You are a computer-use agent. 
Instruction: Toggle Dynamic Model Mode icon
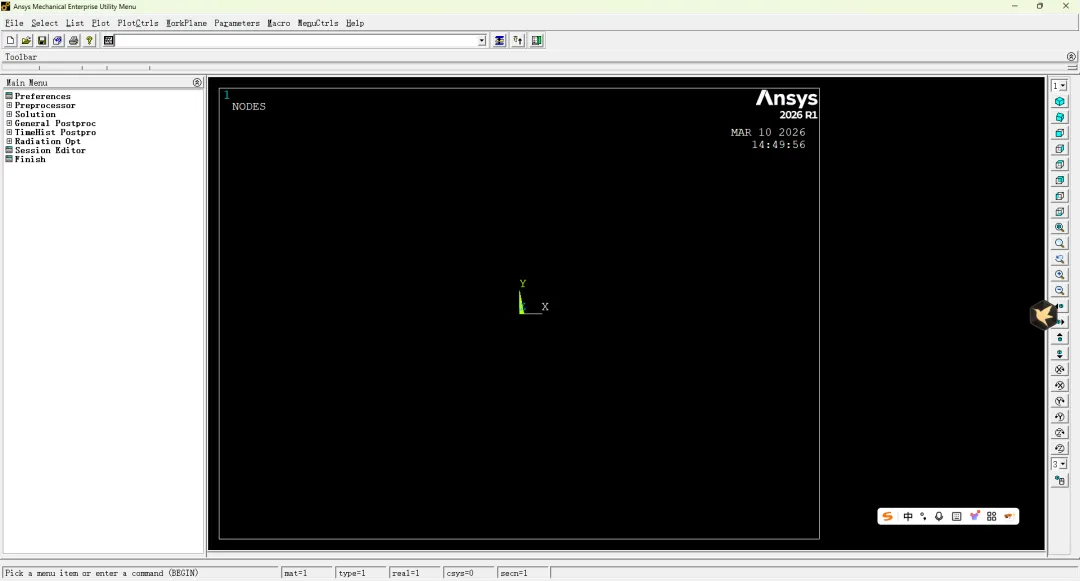pos(1059,480)
